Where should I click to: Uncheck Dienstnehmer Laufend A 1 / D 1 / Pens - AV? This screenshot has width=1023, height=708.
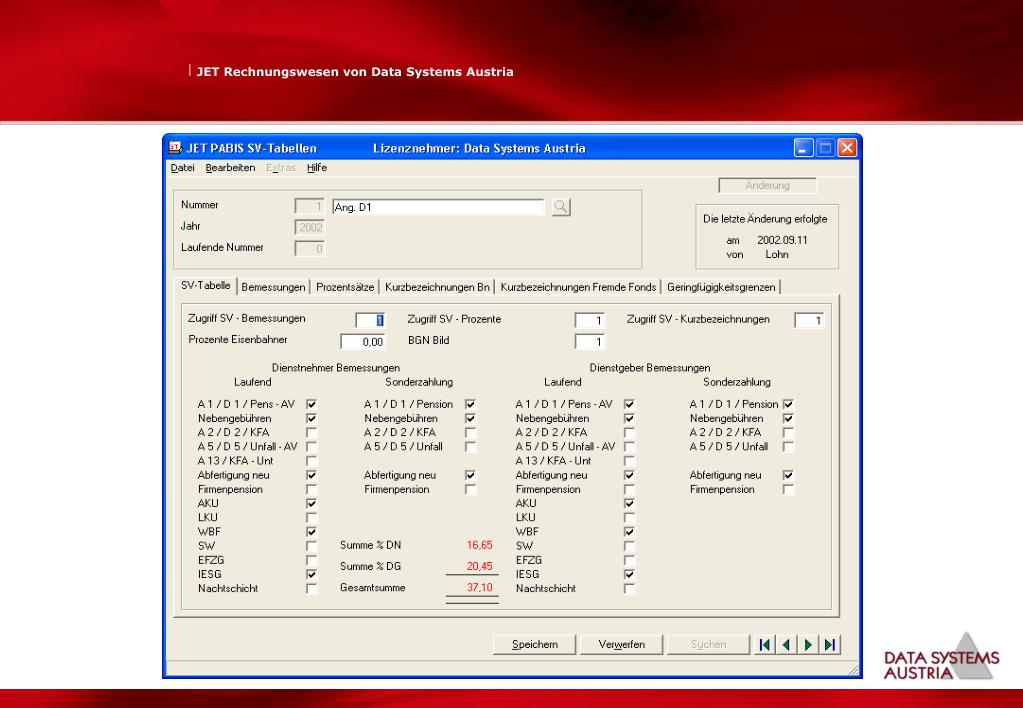(311, 405)
